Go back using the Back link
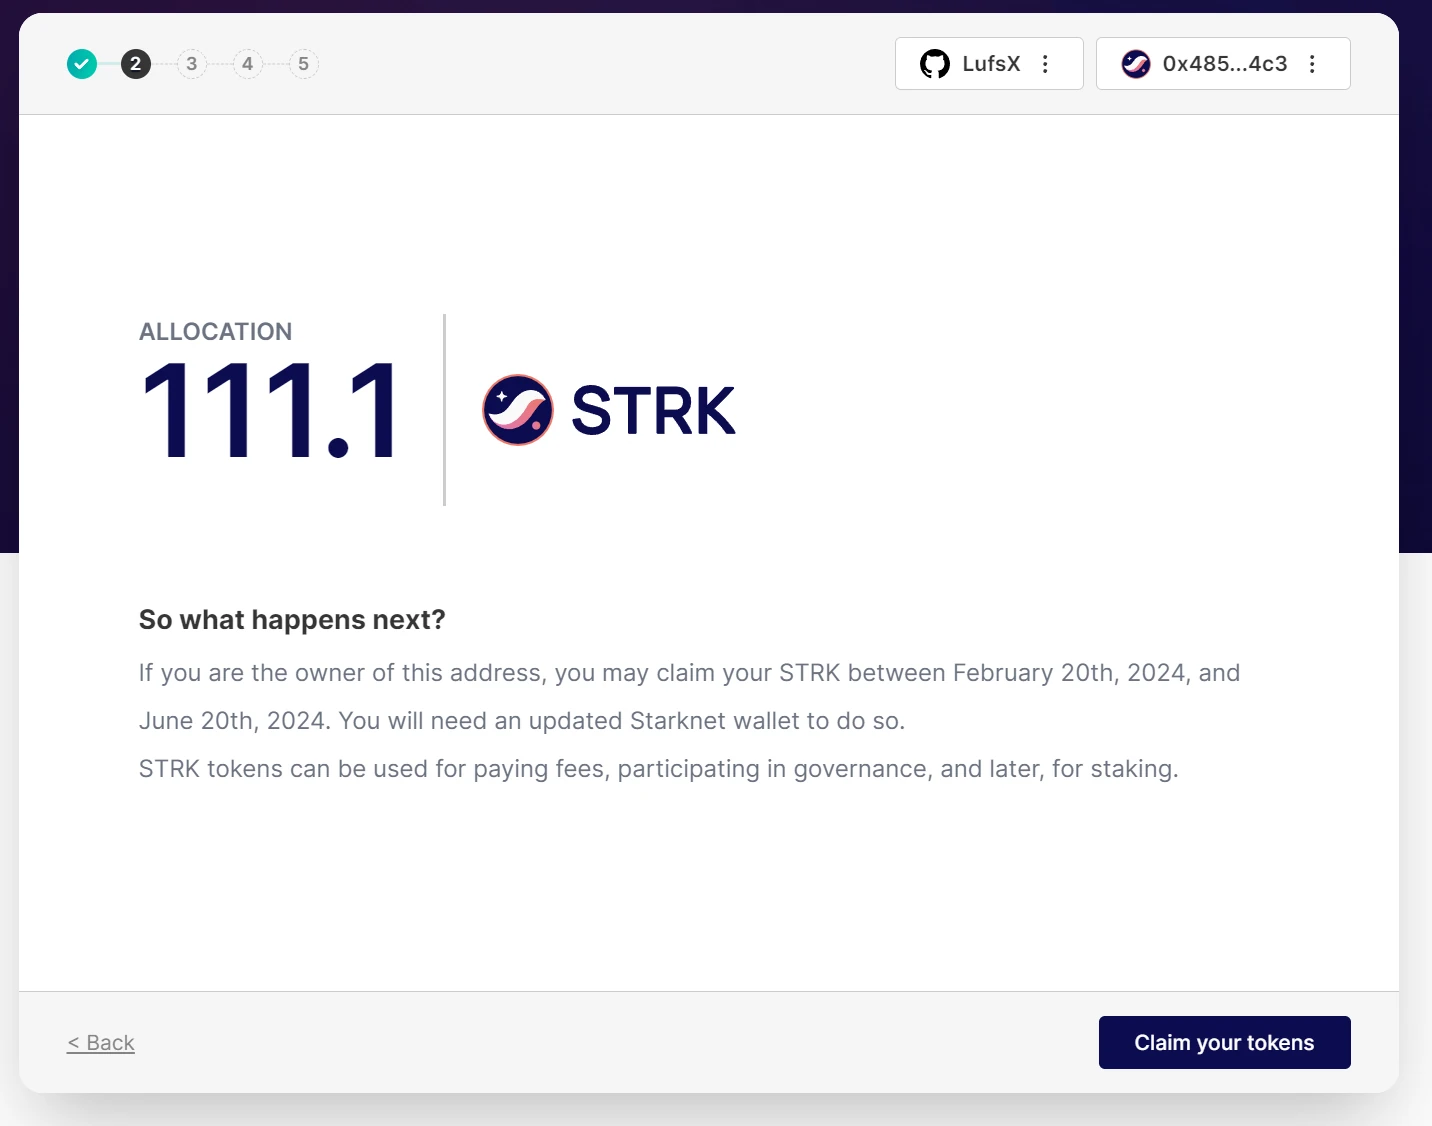This screenshot has height=1126, width=1432. coord(101,1043)
